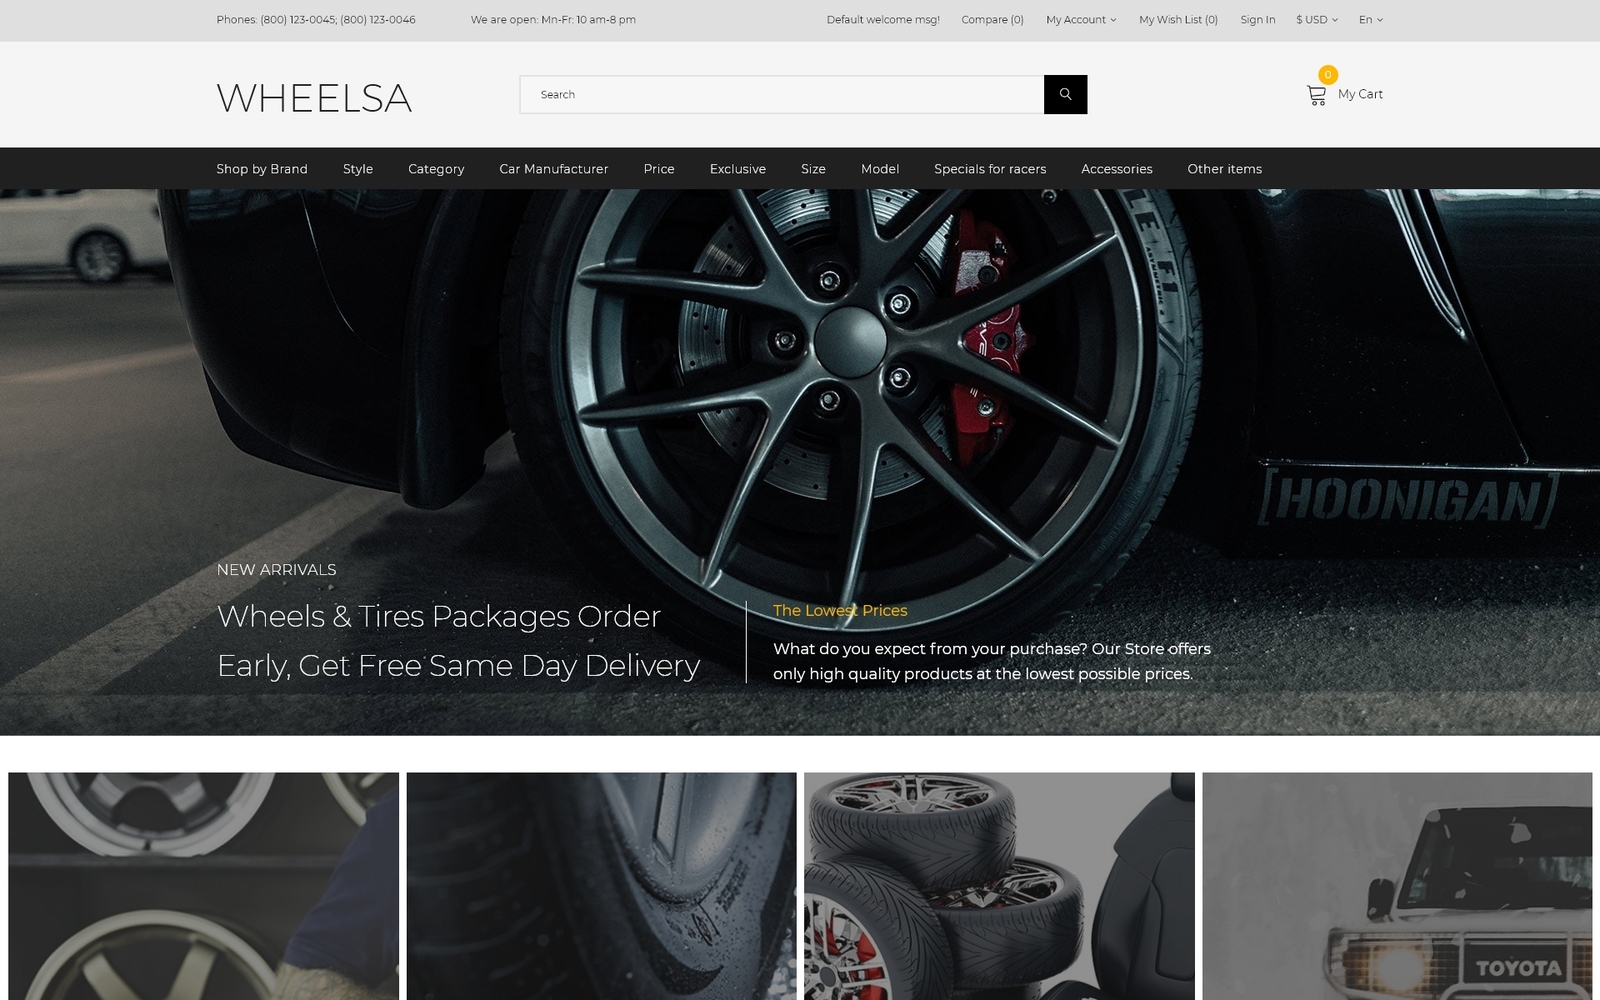Click the cart item count badge

pos(1328,74)
